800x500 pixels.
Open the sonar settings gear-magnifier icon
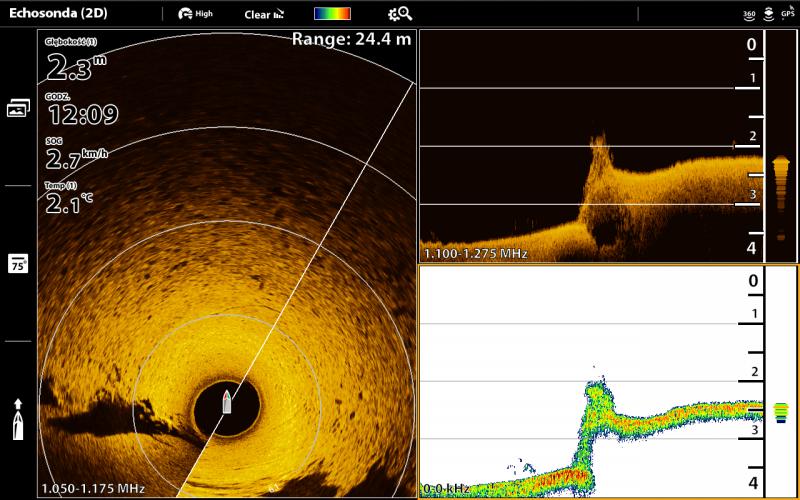[400, 14]
